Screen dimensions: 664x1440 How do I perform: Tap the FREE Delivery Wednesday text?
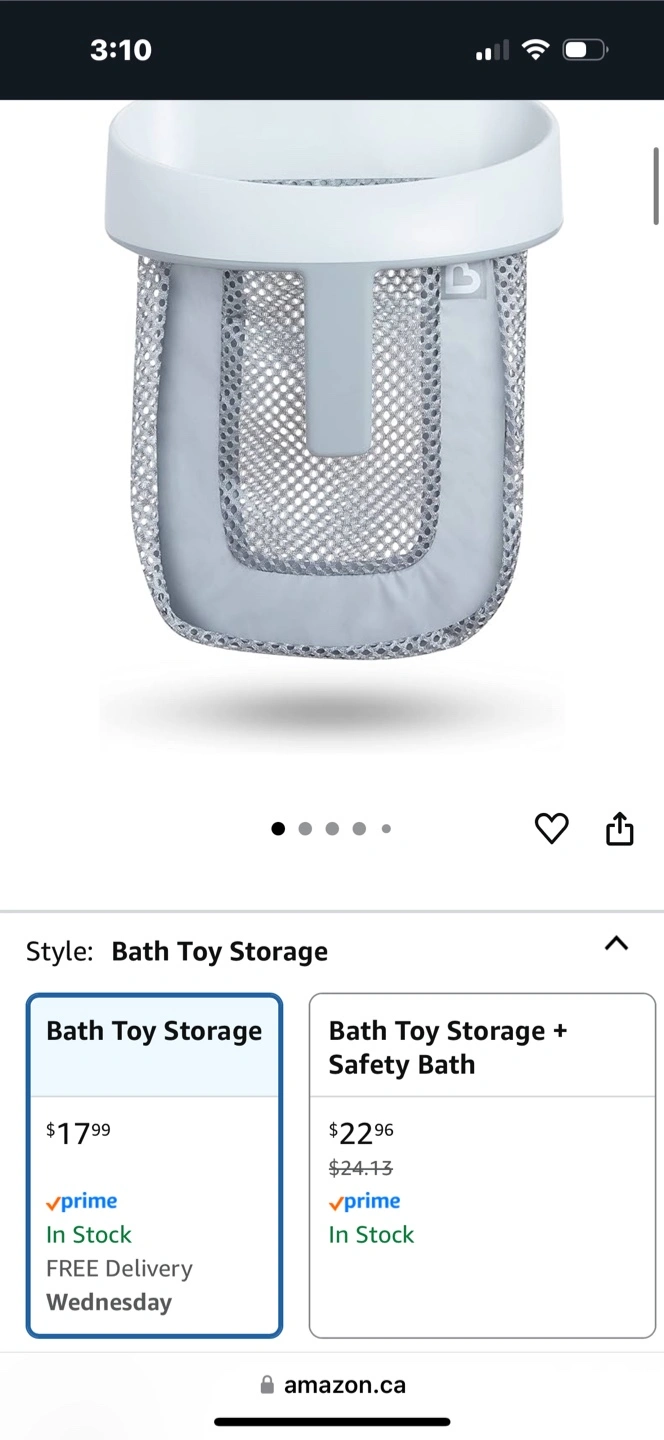coord(119,1285)
